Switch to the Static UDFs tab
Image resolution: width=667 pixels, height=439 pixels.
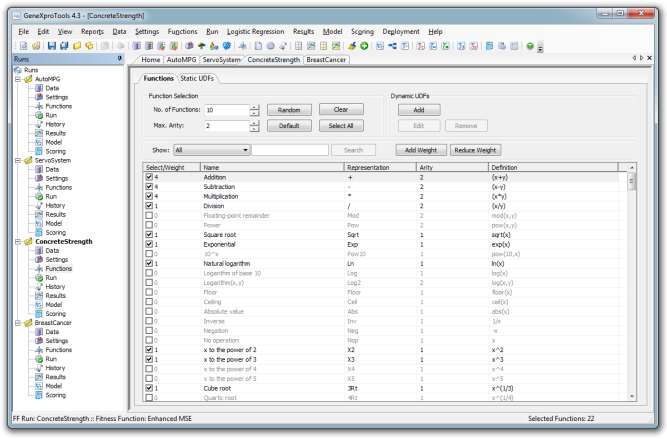[x=197, y=78]
